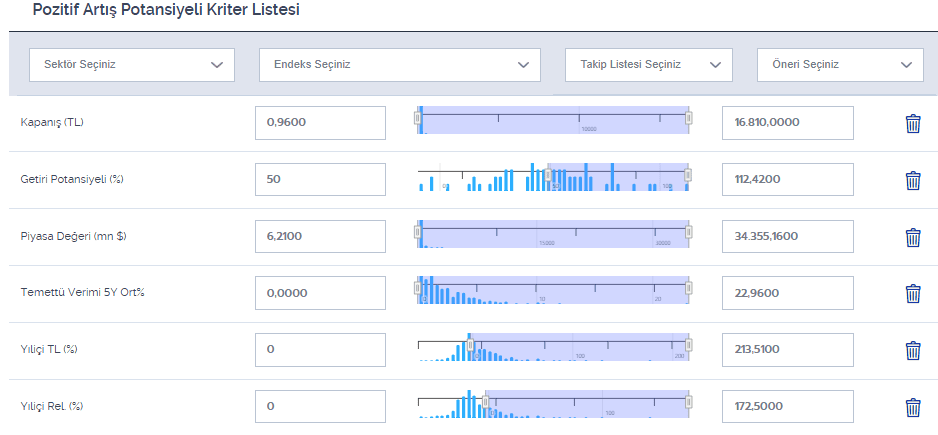Click the Kapanış minimum value field 0,9600
The image size is (938, 435).
[x=320, y=123]
